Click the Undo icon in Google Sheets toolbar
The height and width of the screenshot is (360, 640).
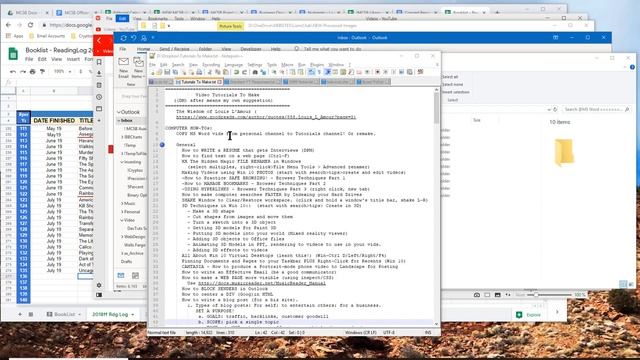(13, 71)
